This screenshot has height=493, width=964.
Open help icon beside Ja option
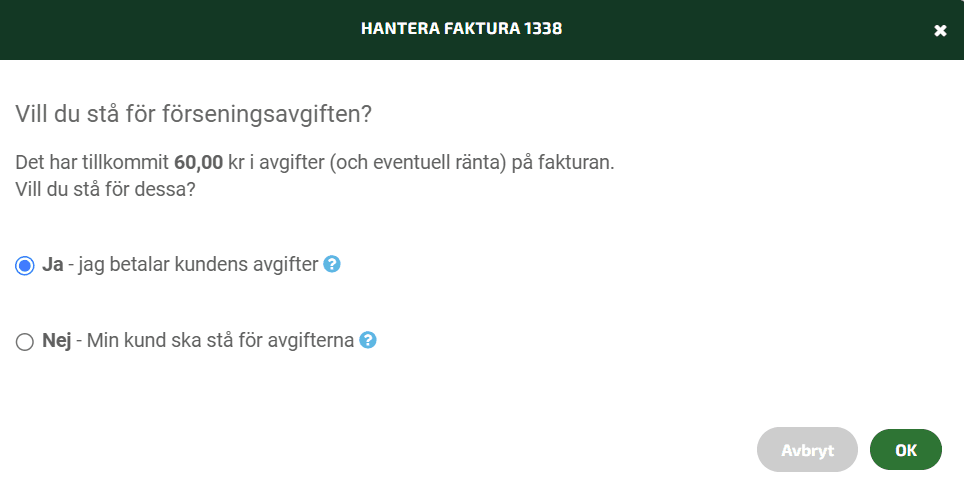tap(332, 264)
